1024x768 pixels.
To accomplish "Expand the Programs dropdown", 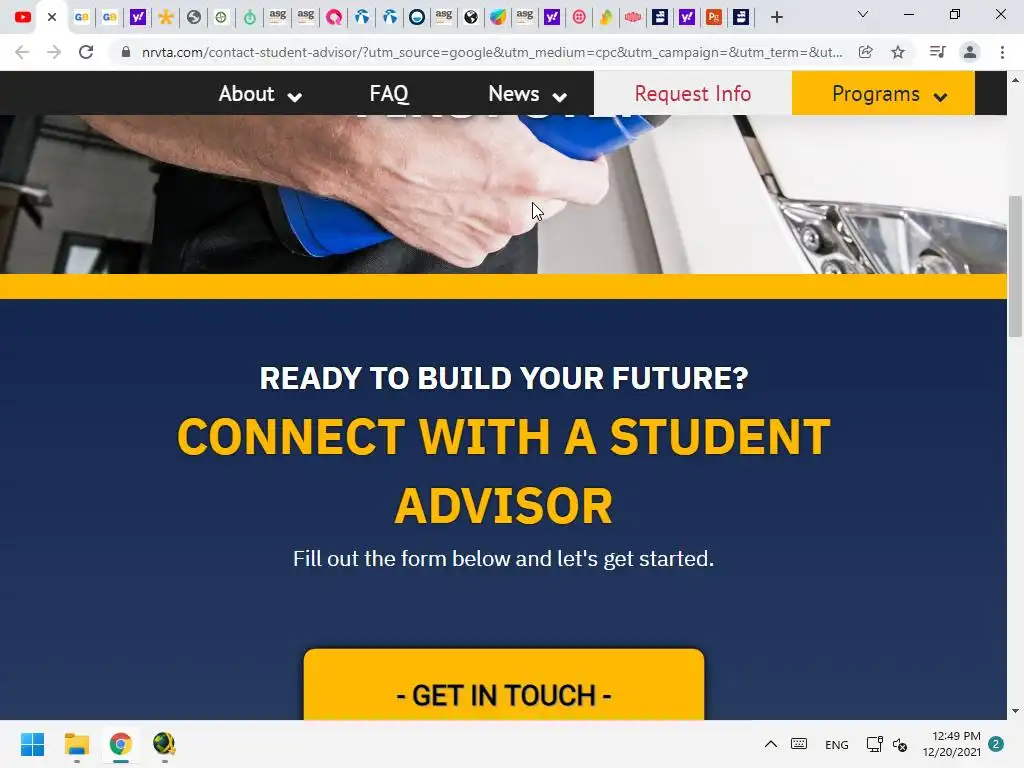I will pyautogui.click(x=883, y=93).
